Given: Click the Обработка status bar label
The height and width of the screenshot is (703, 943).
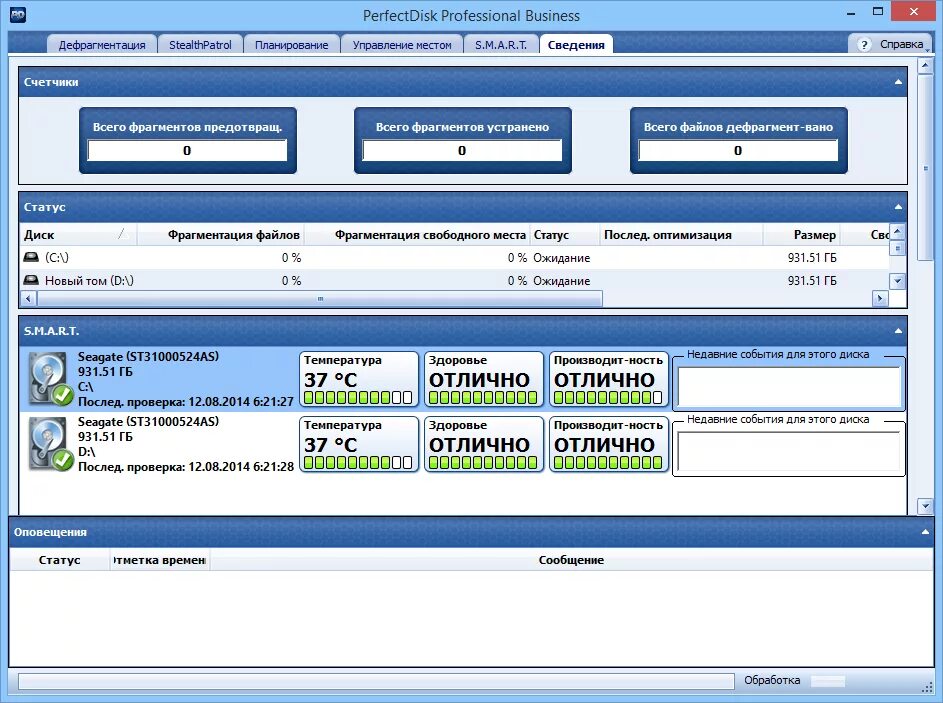Looking at the screenshot, I should click(772, 680).
